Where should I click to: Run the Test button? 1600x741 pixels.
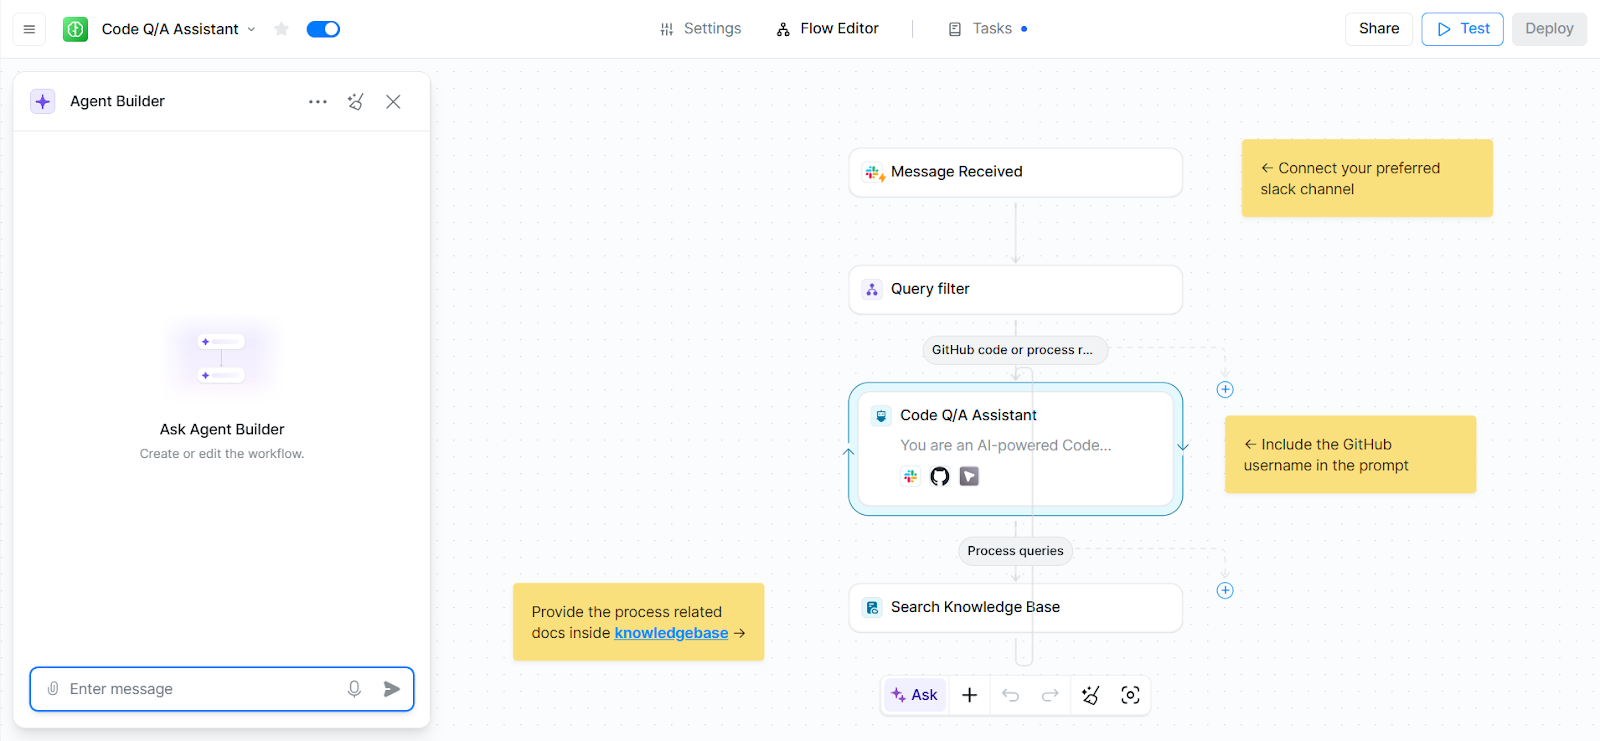click(x=1462, y=29)
